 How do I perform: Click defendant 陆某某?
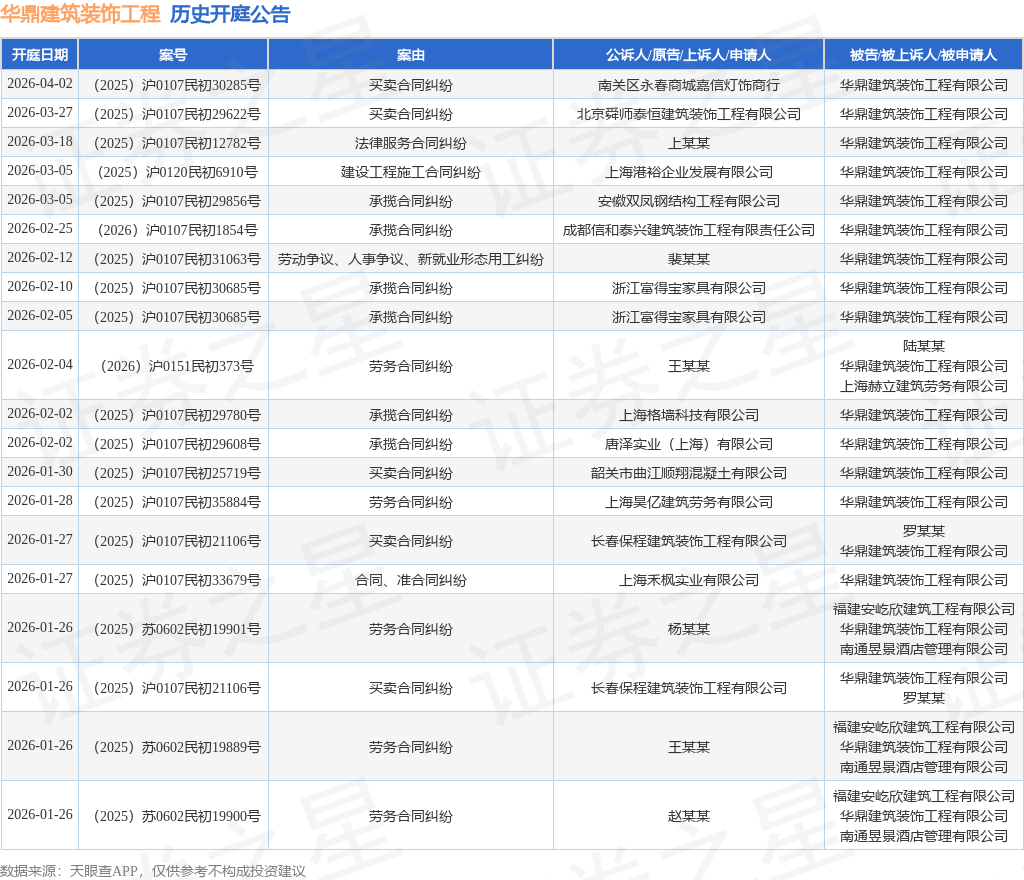click(923, 346)
